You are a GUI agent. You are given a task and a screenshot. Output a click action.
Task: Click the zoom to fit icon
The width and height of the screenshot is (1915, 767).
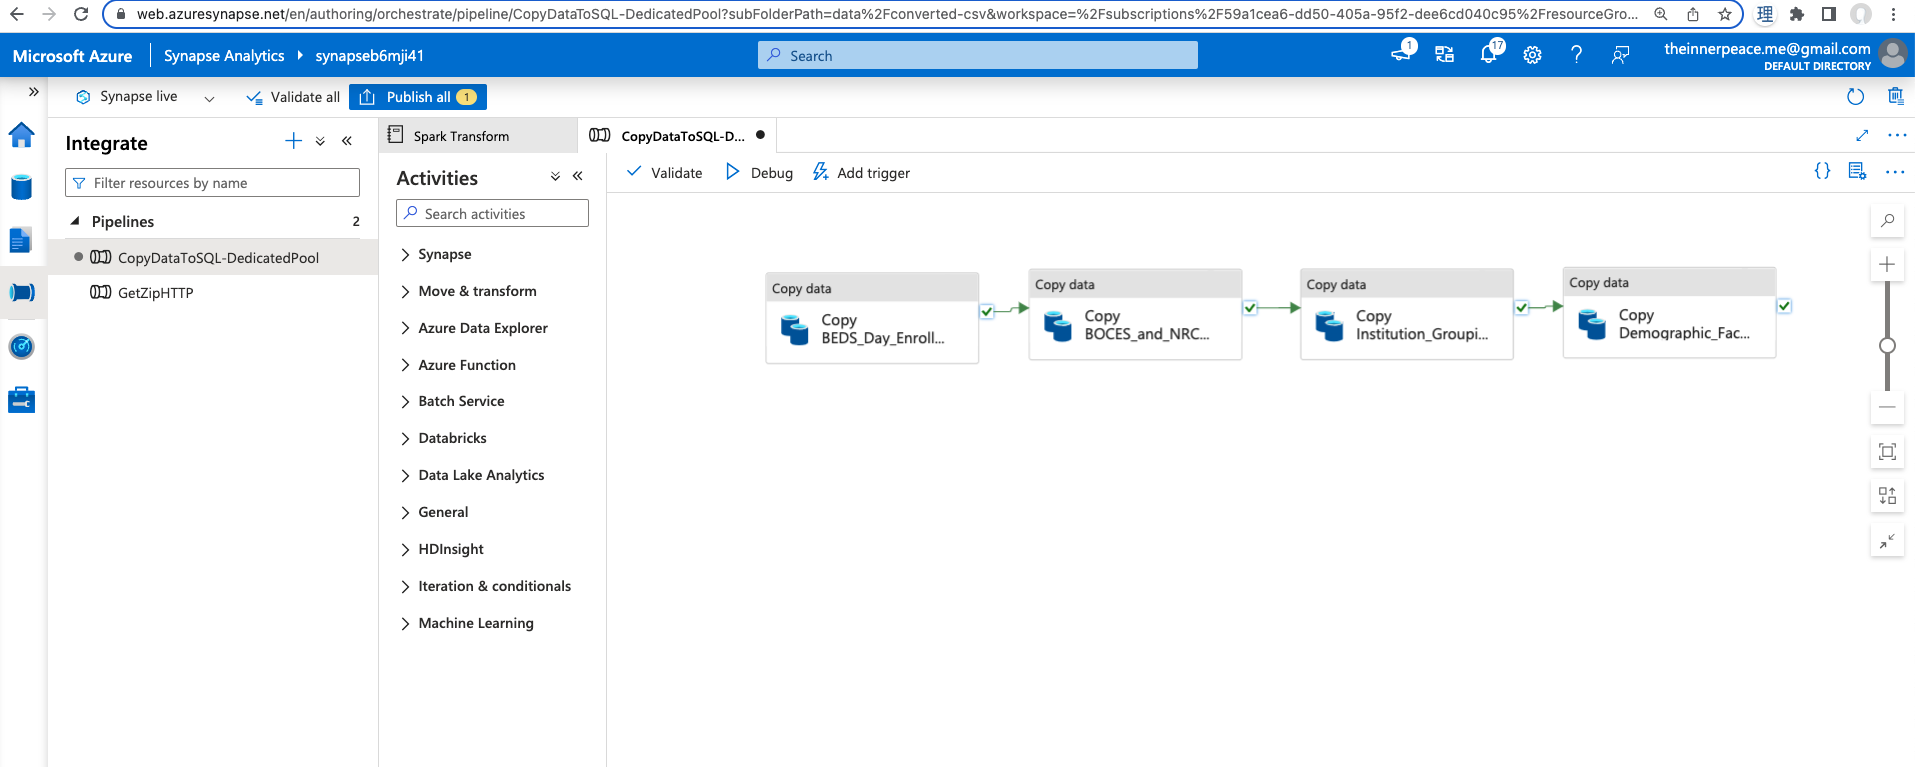pos(1887,452)
